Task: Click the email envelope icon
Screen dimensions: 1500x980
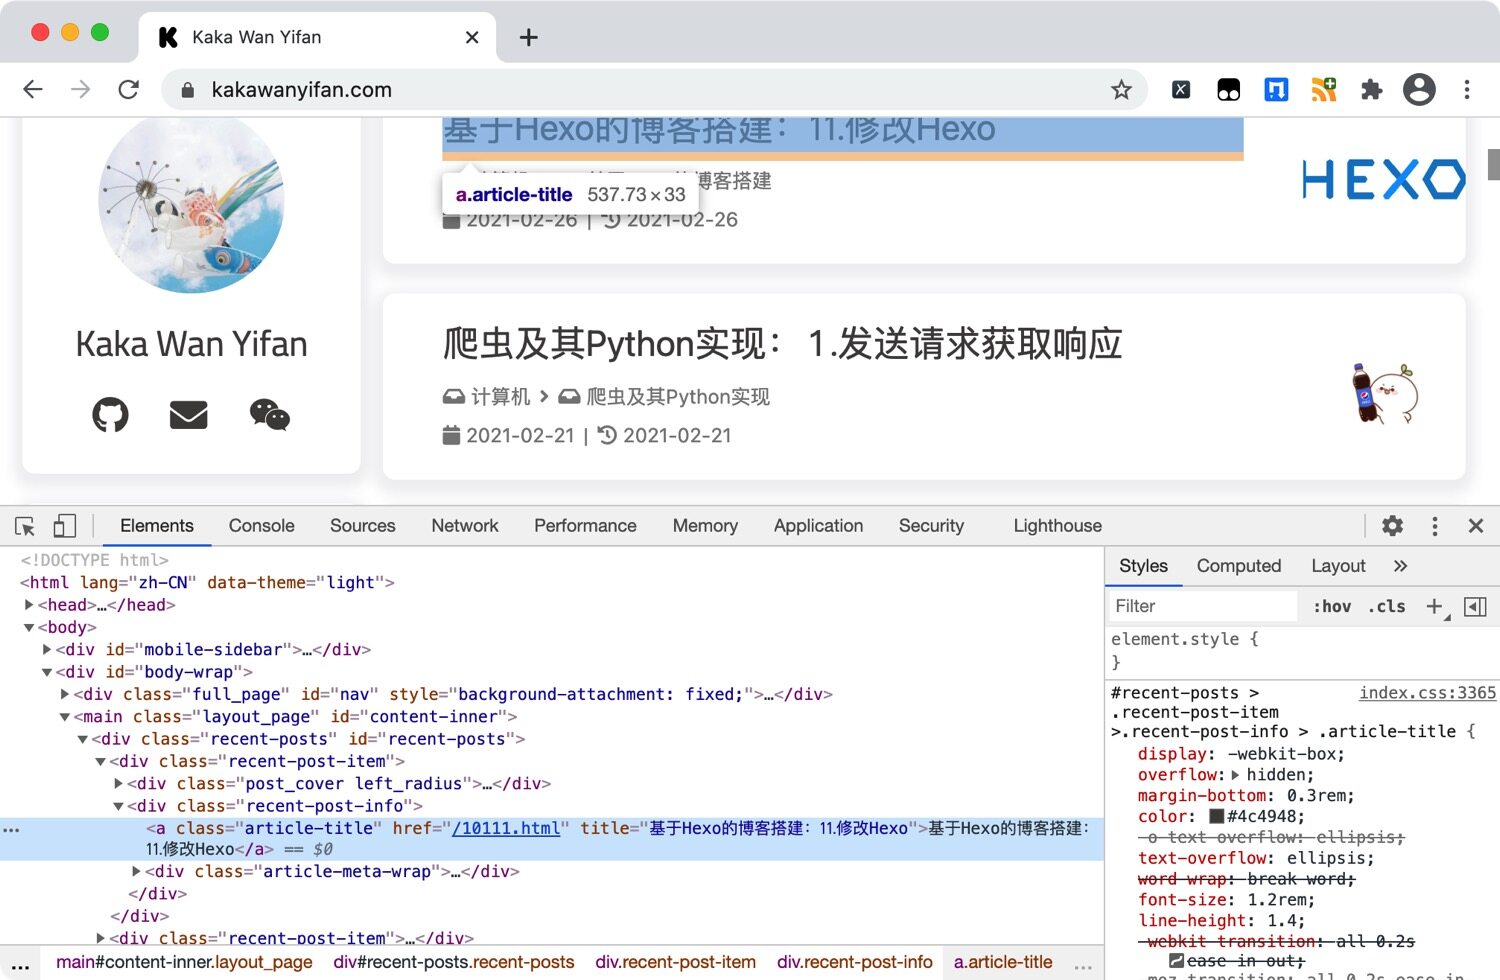Action: click(188, 414)
